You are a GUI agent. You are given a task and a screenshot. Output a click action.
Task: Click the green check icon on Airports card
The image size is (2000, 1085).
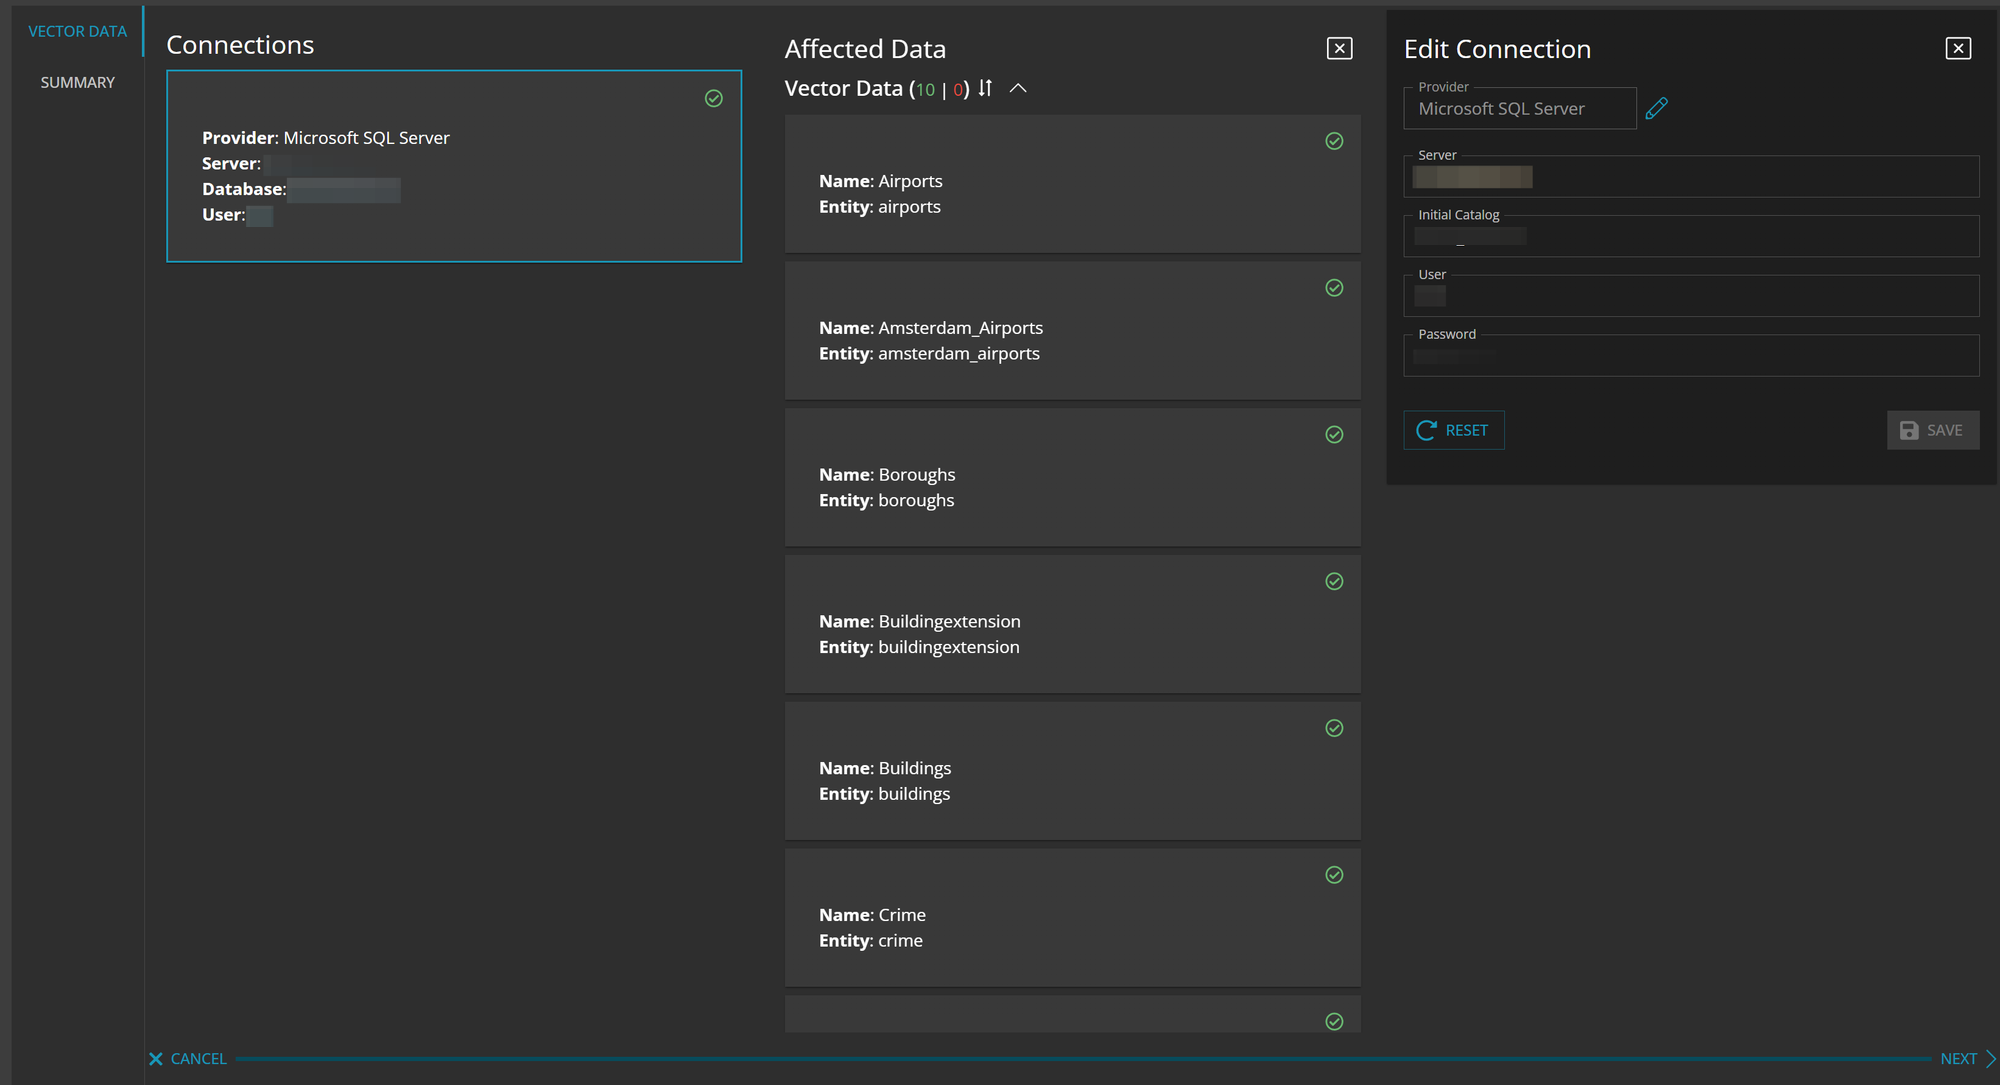[1334, 141]
